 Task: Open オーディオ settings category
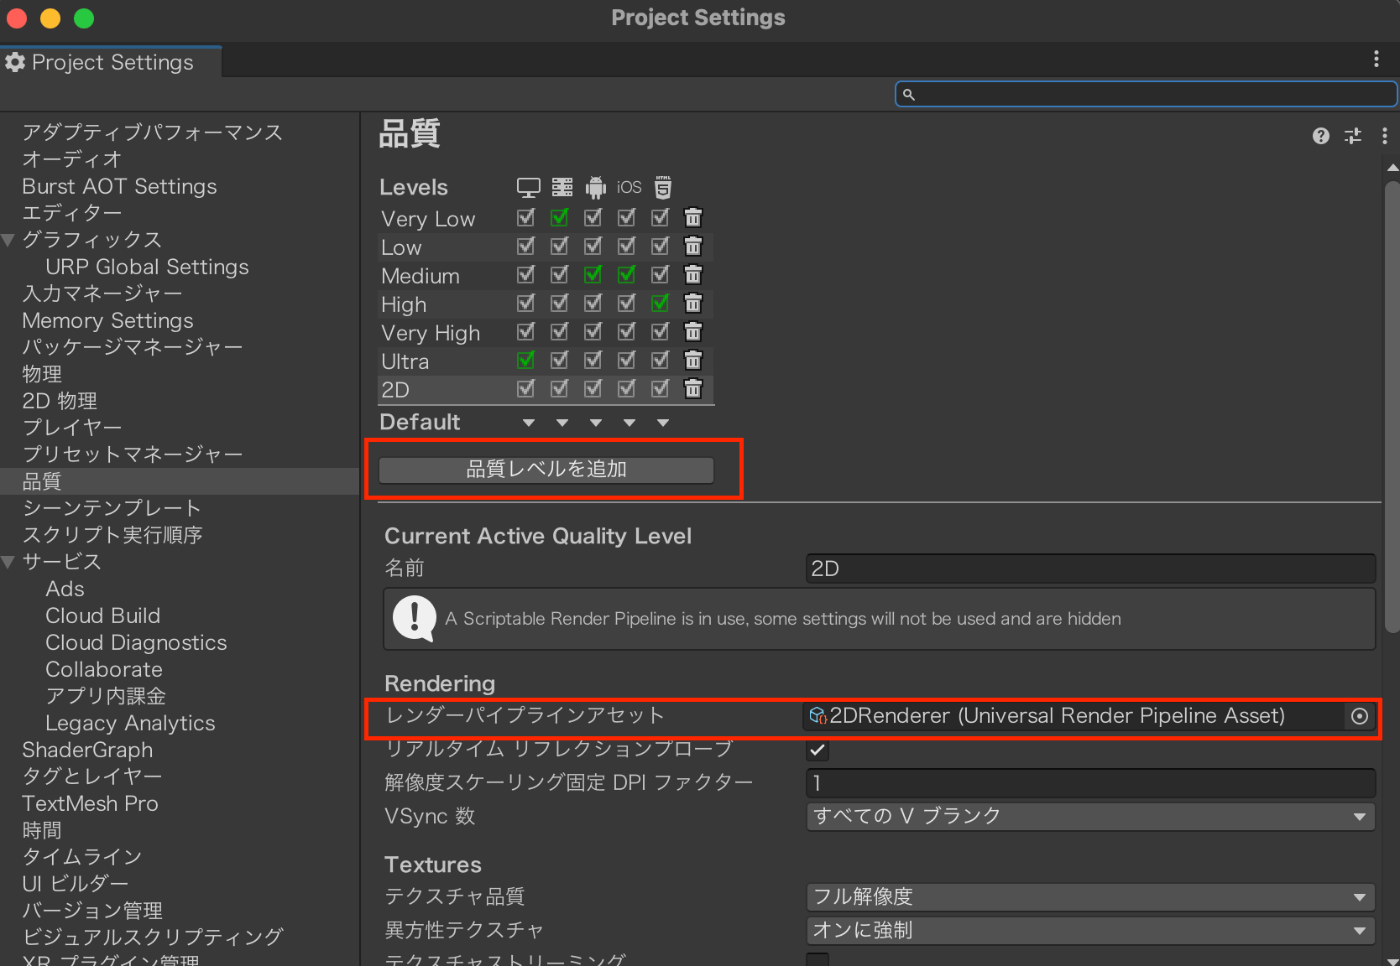[72, 159]
